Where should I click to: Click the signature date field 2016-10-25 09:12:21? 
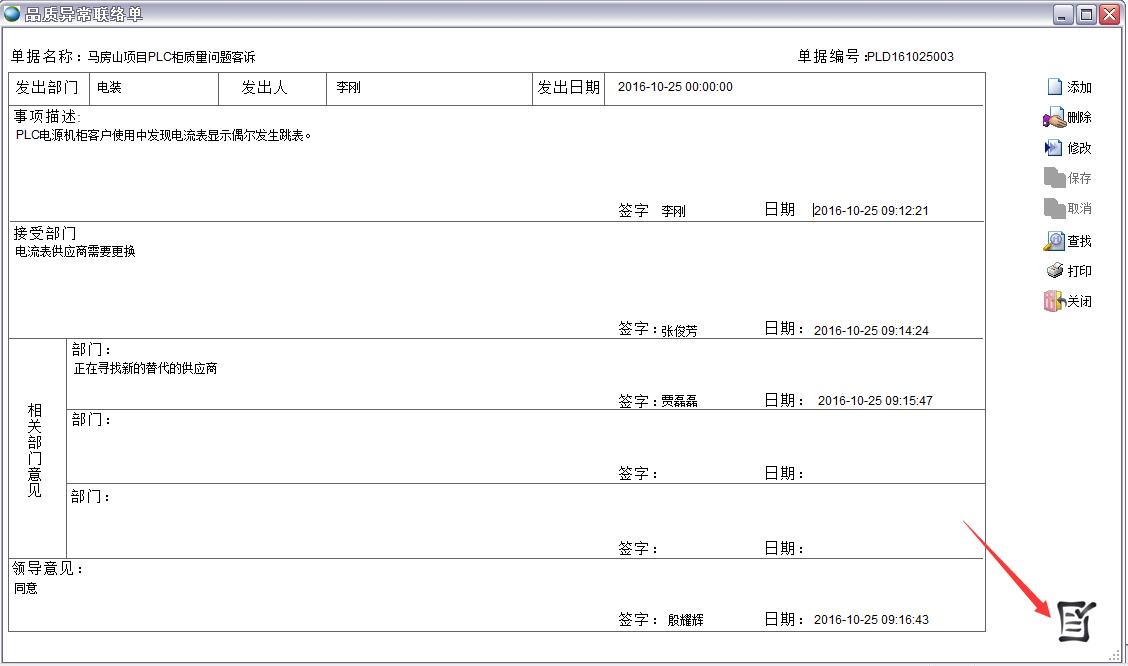[x=871, y=211]
